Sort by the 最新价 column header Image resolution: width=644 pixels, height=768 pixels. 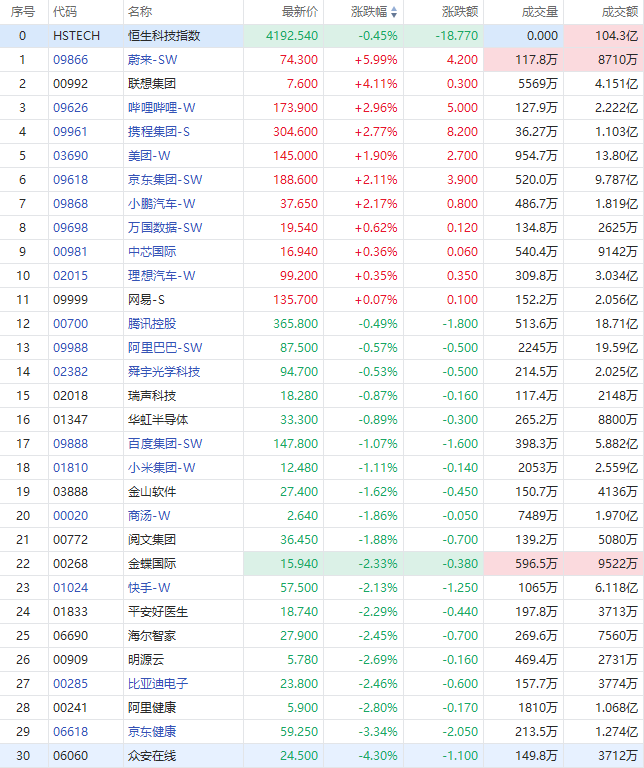pyautogui.click(x=300, y=12)
